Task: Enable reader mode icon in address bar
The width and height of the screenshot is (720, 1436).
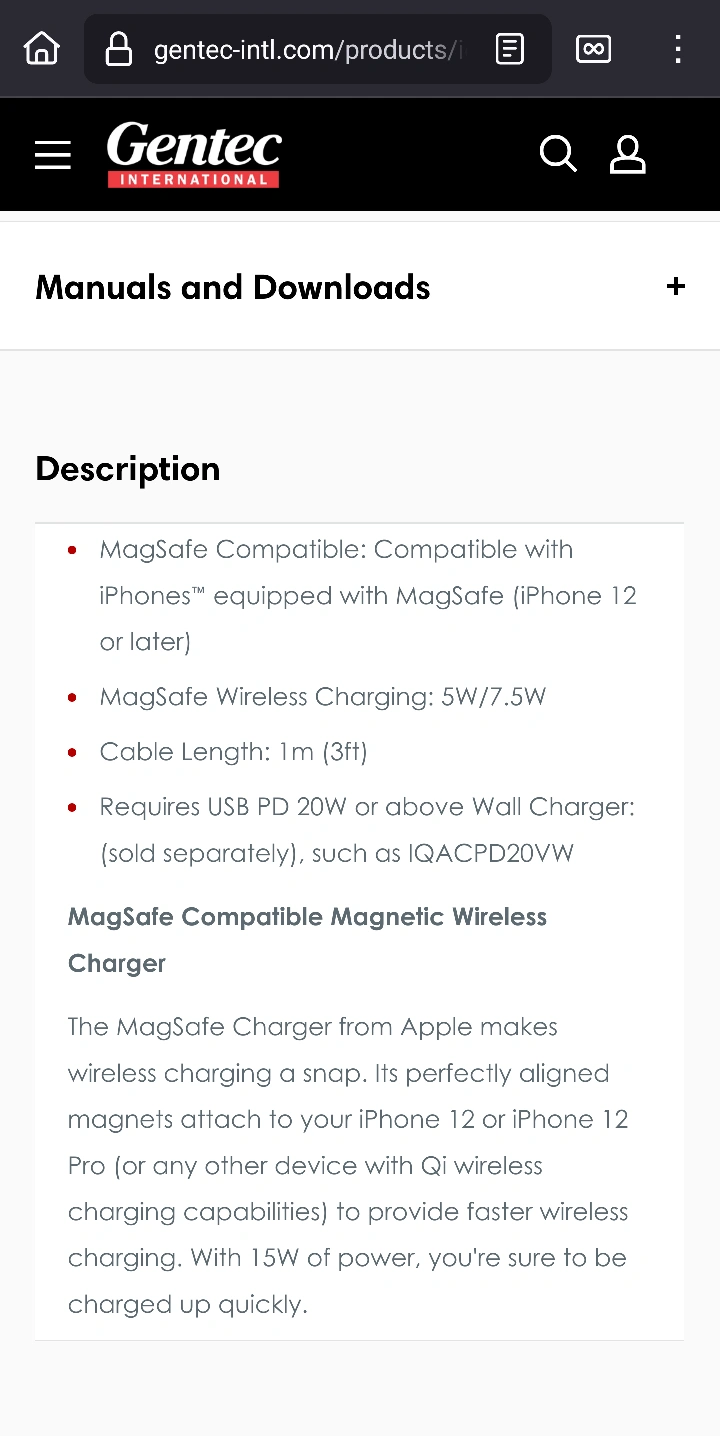Action: coord(510,49)
